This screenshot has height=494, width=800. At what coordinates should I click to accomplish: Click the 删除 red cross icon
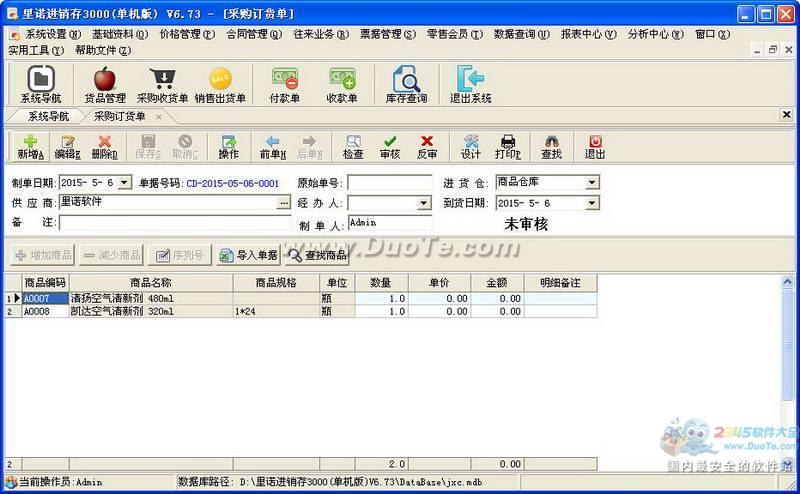105,147
